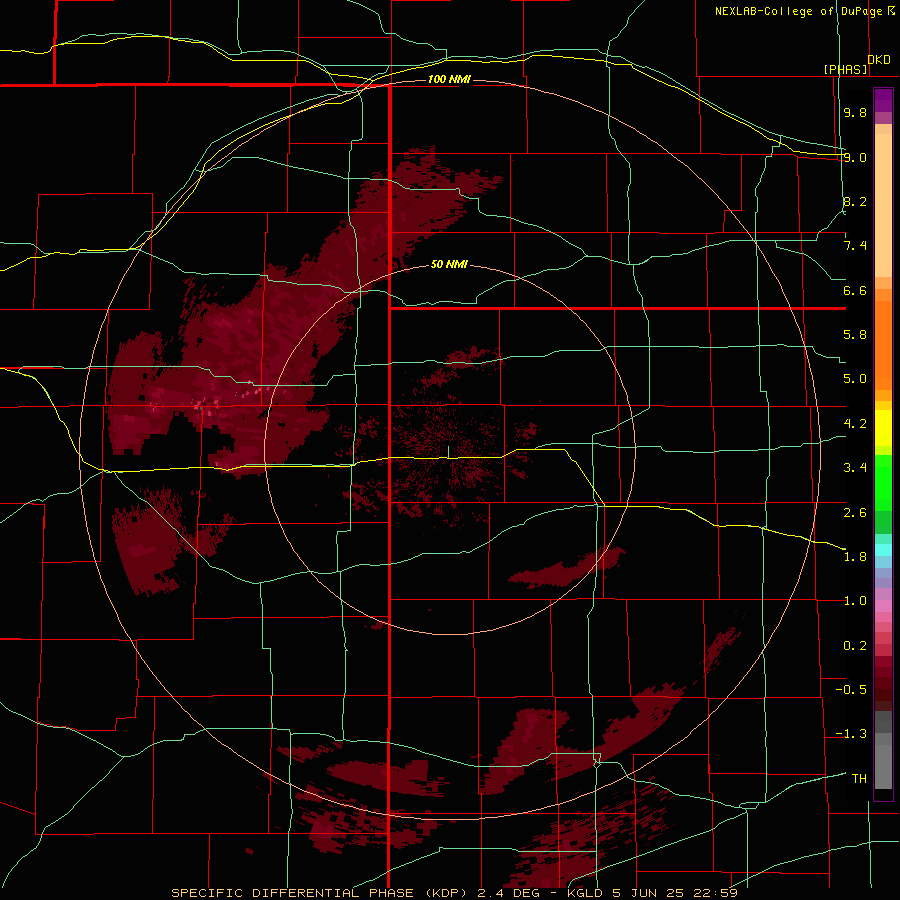
Task: Click the 3.4 value on color scale
Action: pyautogui.click(x=855, y=468)
